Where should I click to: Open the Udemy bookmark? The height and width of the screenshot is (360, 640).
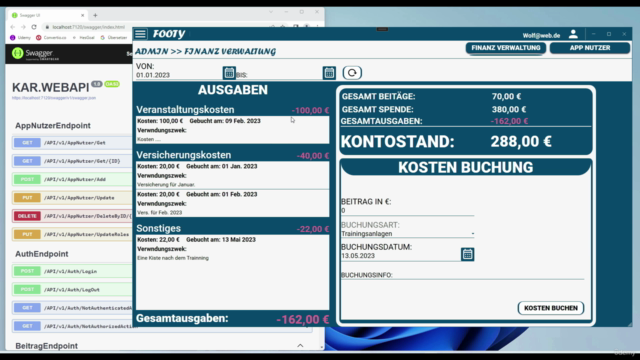coord(20,38)
